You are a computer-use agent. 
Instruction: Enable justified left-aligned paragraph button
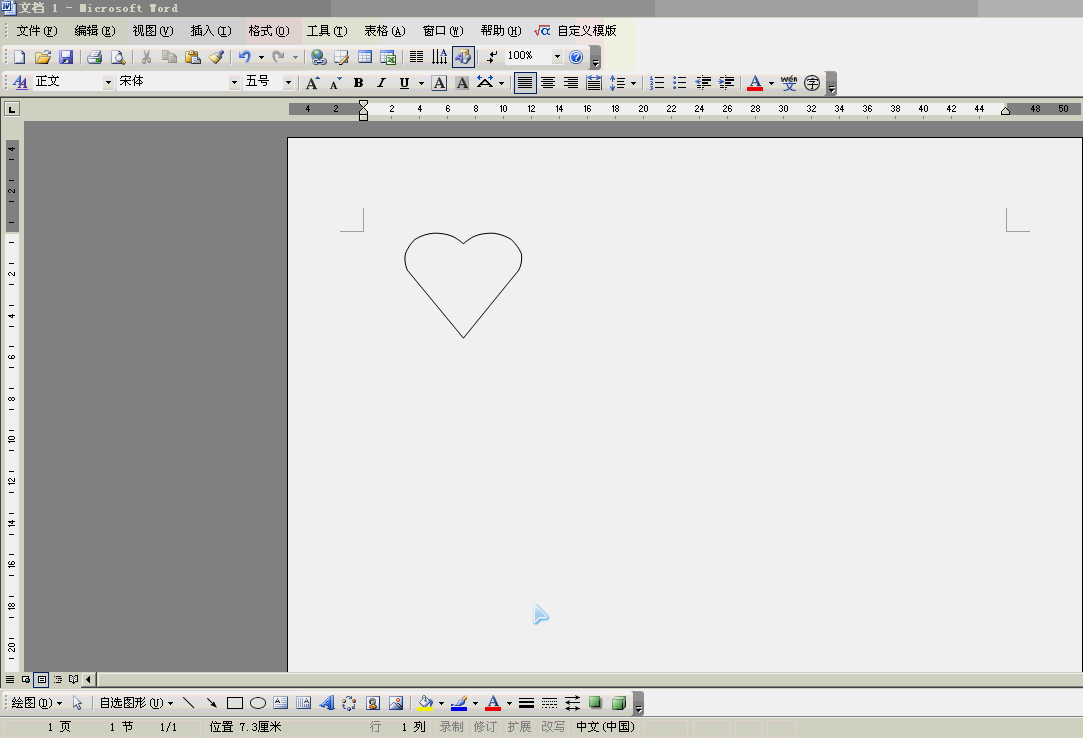click(525, 83)
